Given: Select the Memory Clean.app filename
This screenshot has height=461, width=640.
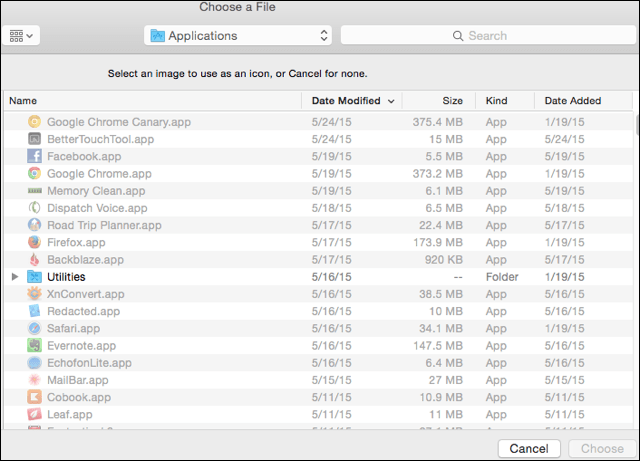Looking at the screenshot, I should (x=96, y=191).
